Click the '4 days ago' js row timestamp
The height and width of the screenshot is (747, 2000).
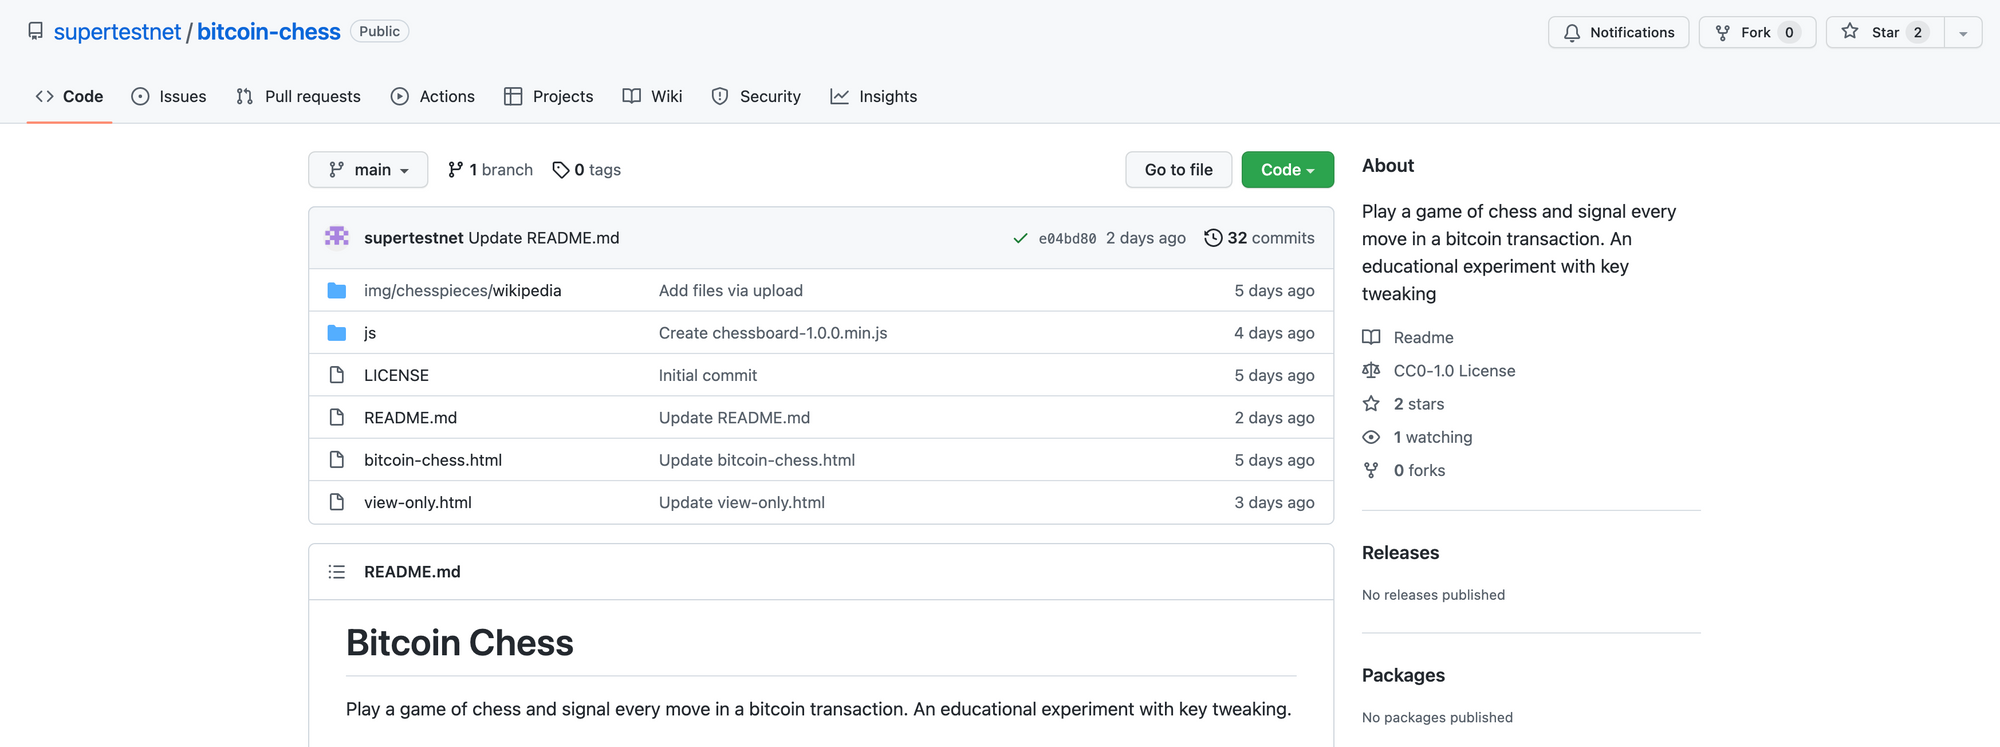pyautogui.click(x=1274, y=333)
